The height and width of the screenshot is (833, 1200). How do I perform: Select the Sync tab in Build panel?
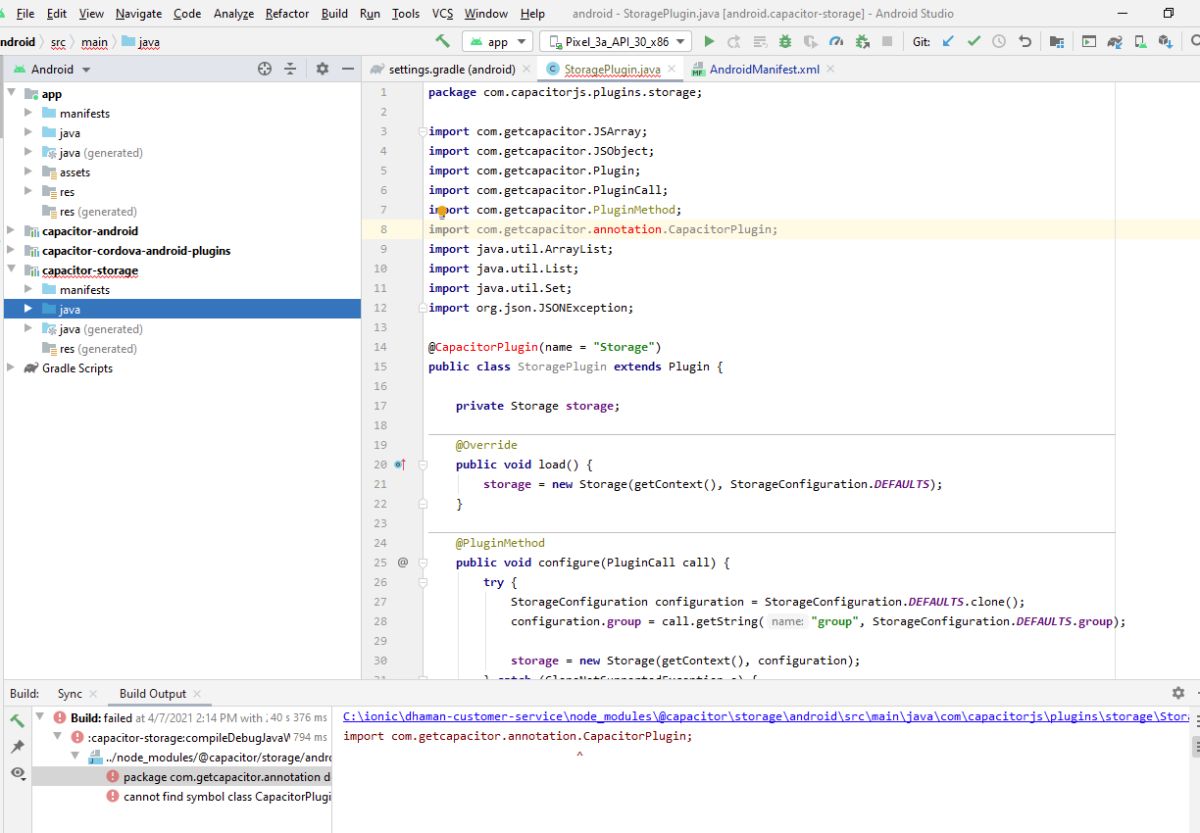click(x=70, y=693)
